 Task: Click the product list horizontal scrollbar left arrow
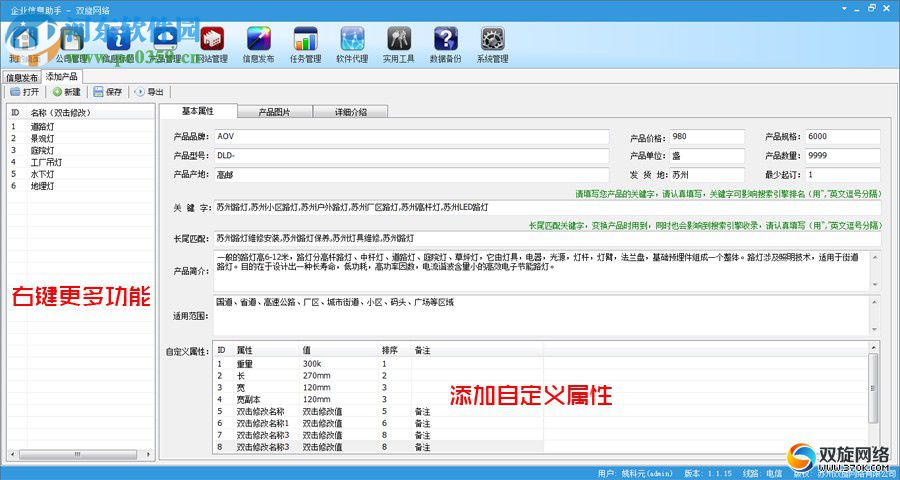[x=13, y=454]
